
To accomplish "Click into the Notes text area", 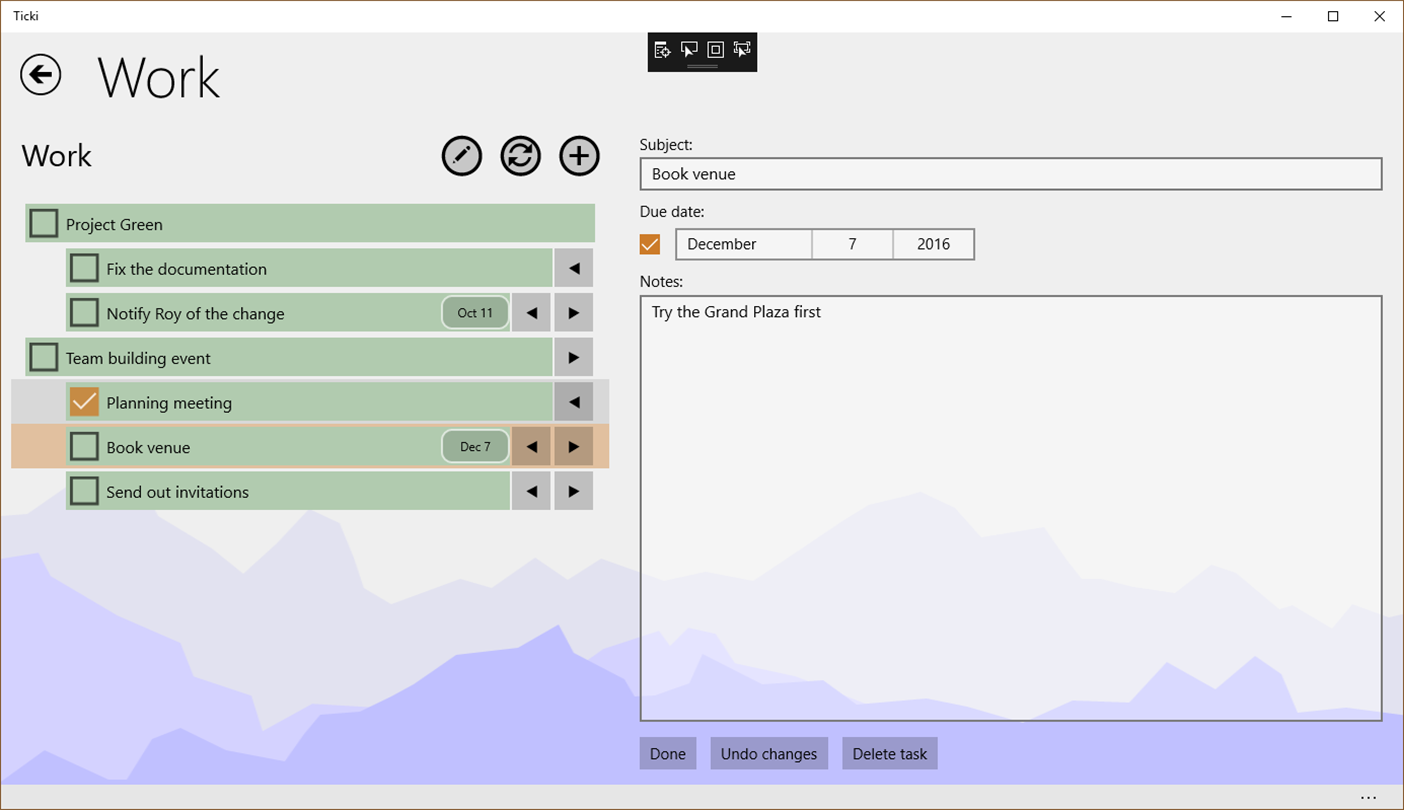I will 1011,508.
